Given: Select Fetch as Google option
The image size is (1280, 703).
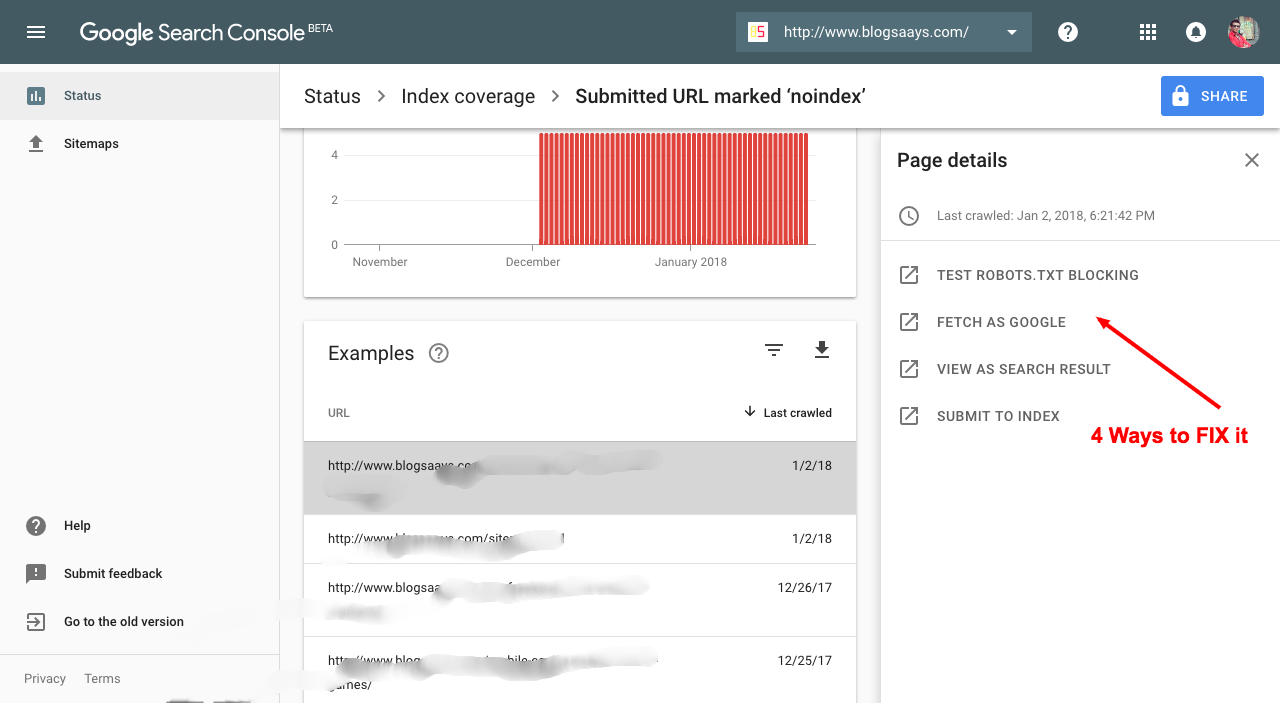Looking at the screenshot, I should coord(1001,322).
